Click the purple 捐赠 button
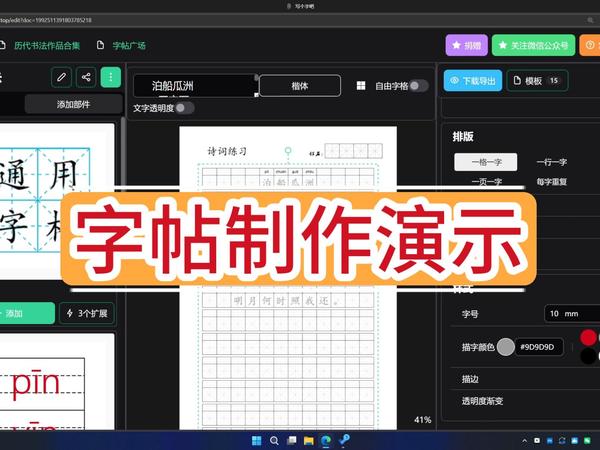 tap(466, 45)
